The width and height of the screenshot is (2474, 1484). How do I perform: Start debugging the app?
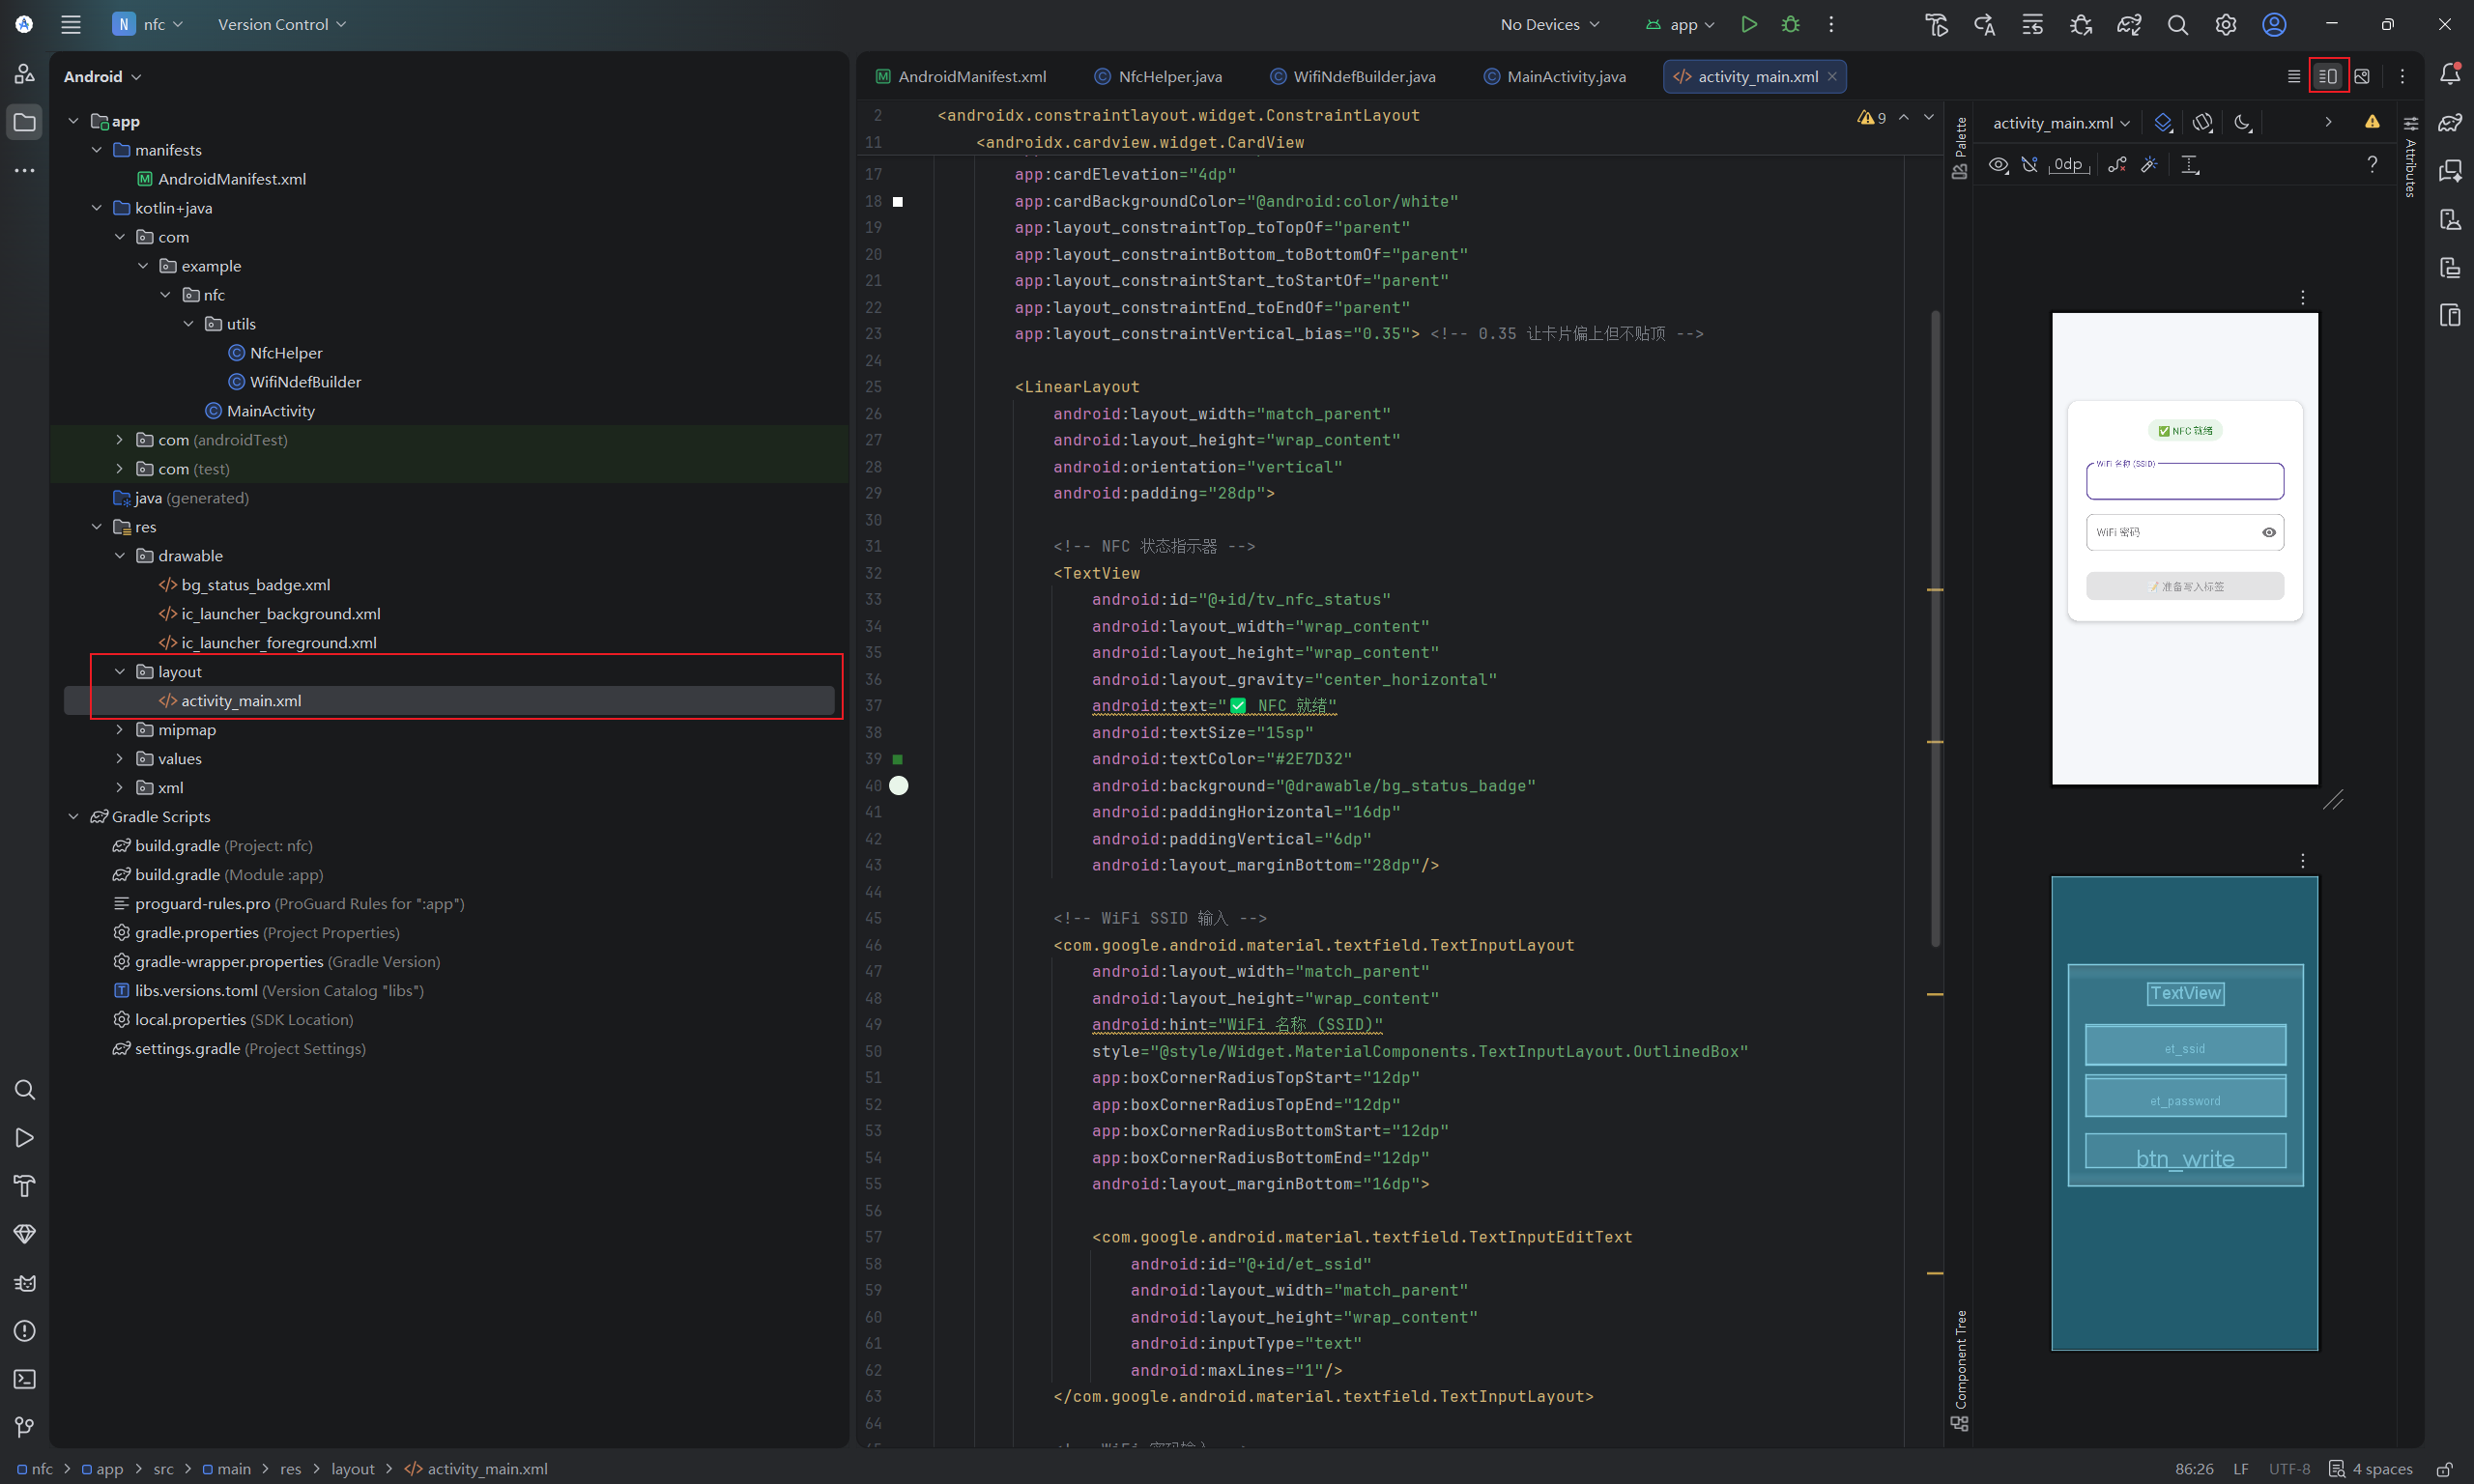click(1791, 24)
